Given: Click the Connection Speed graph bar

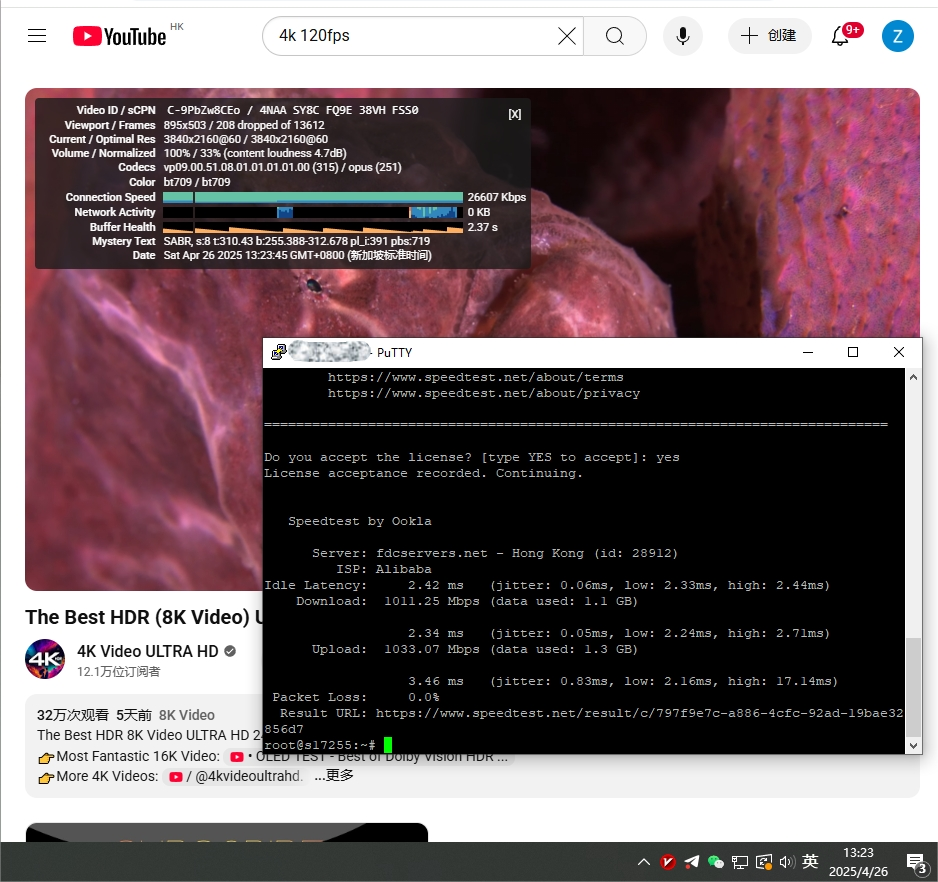Looking at the screenshot, I should pyautogui.click(x=313, y=197).
